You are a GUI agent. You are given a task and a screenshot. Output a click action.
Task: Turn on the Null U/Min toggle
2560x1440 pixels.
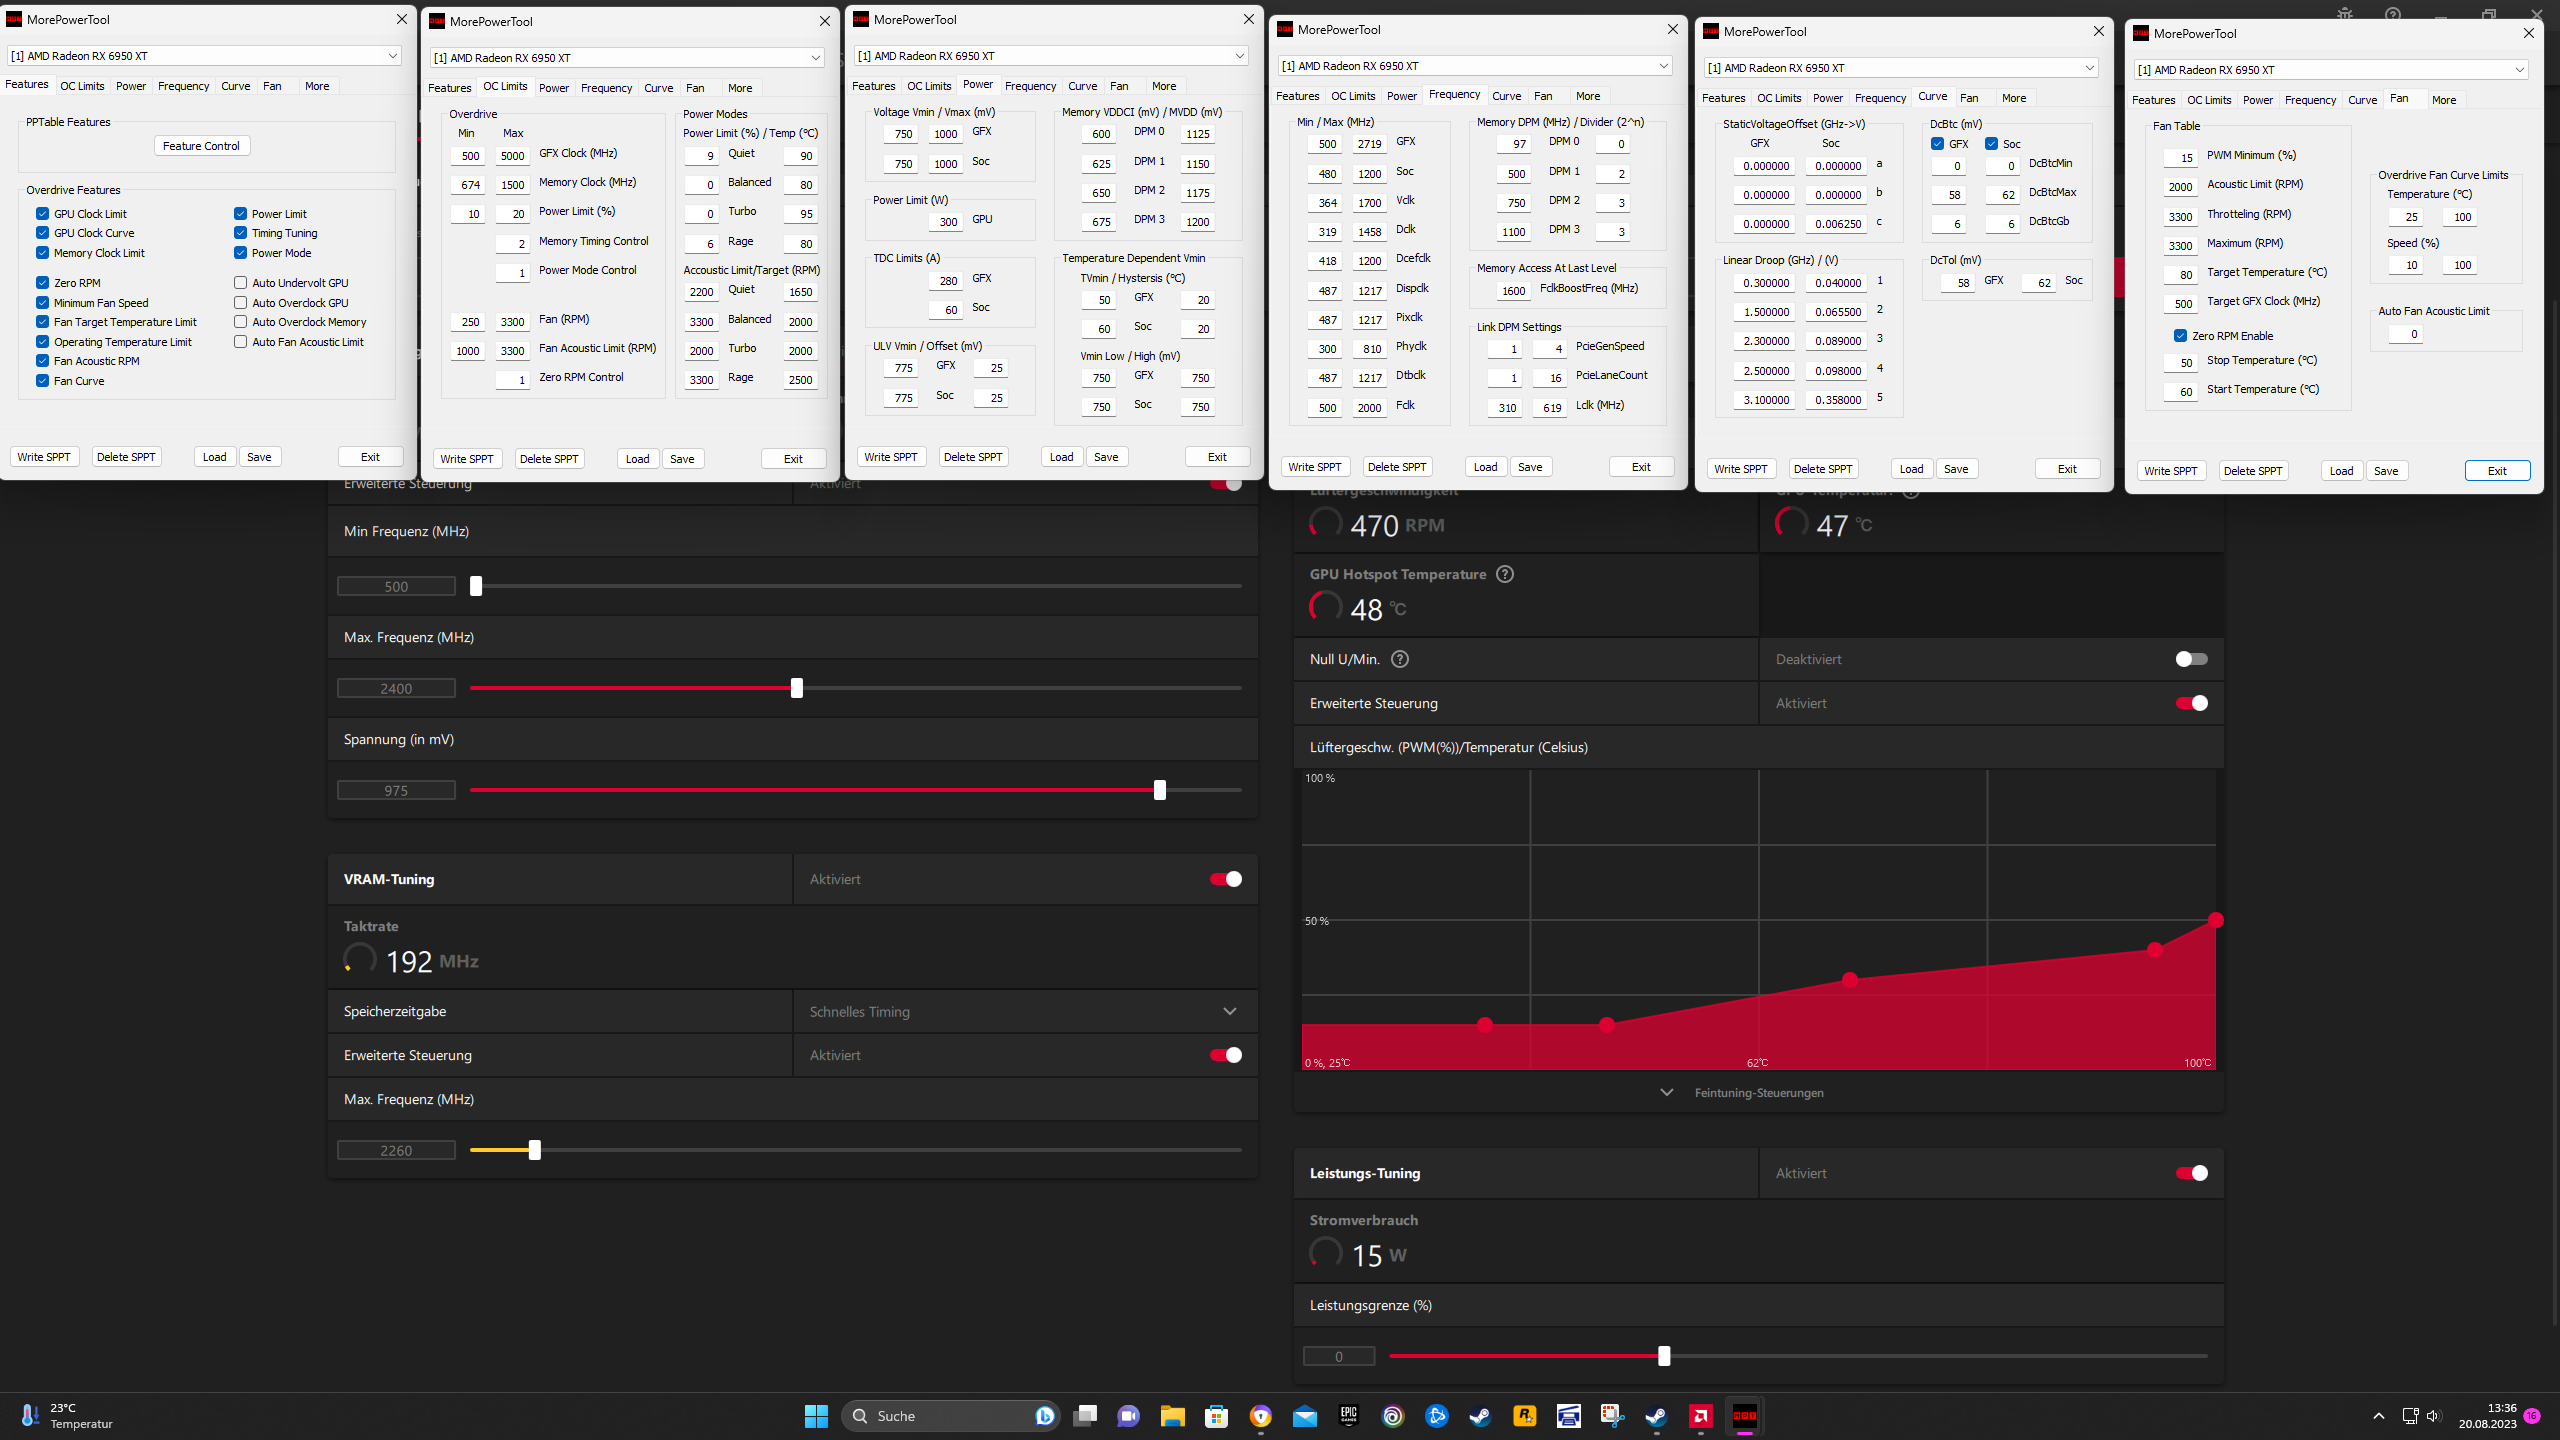tap(2191, 659)
